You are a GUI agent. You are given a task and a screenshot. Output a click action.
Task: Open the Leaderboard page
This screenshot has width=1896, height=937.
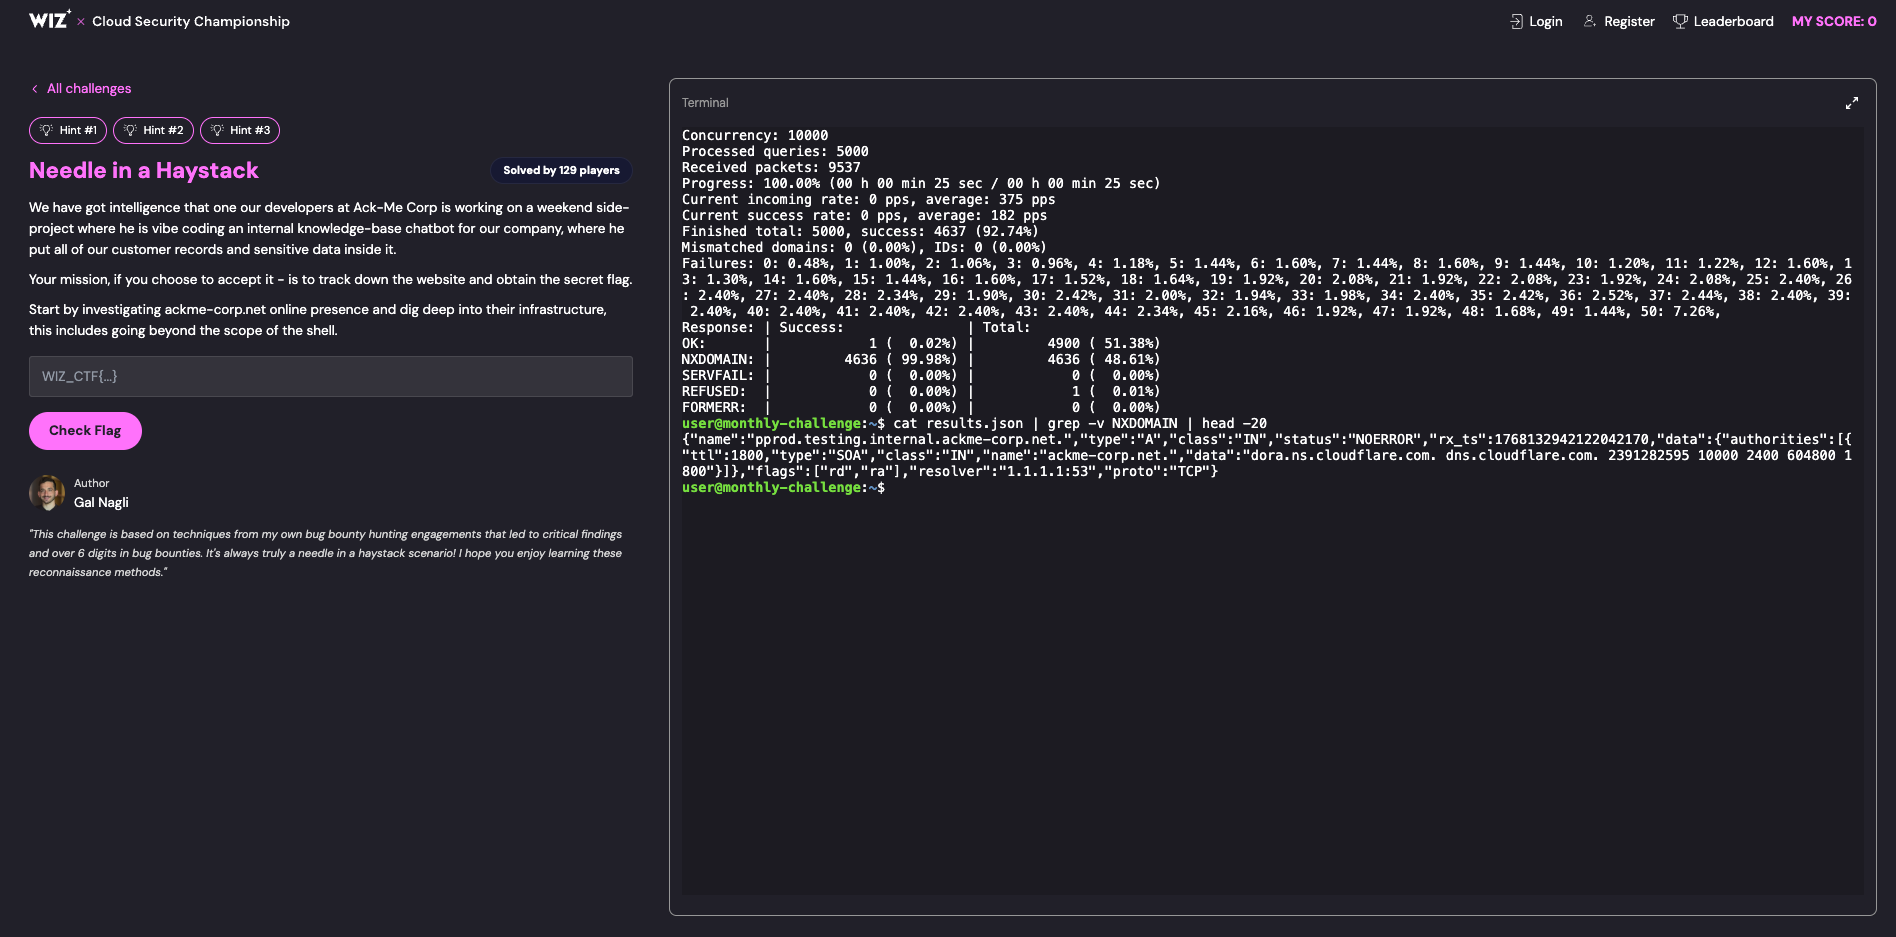point(1733,21)
